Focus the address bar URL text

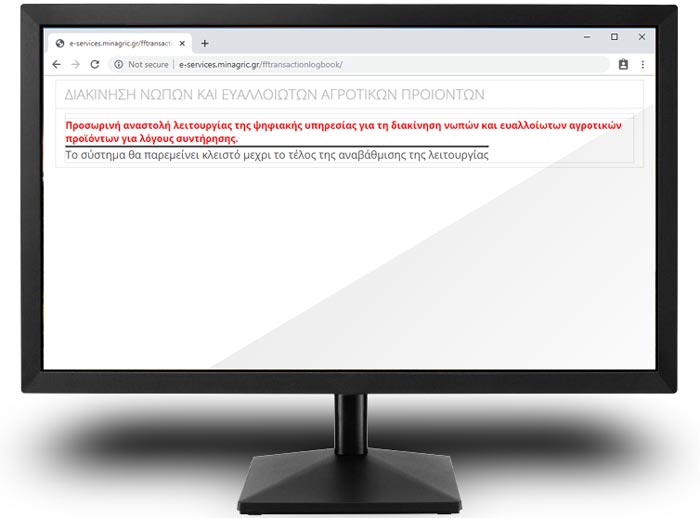point(260,64)
